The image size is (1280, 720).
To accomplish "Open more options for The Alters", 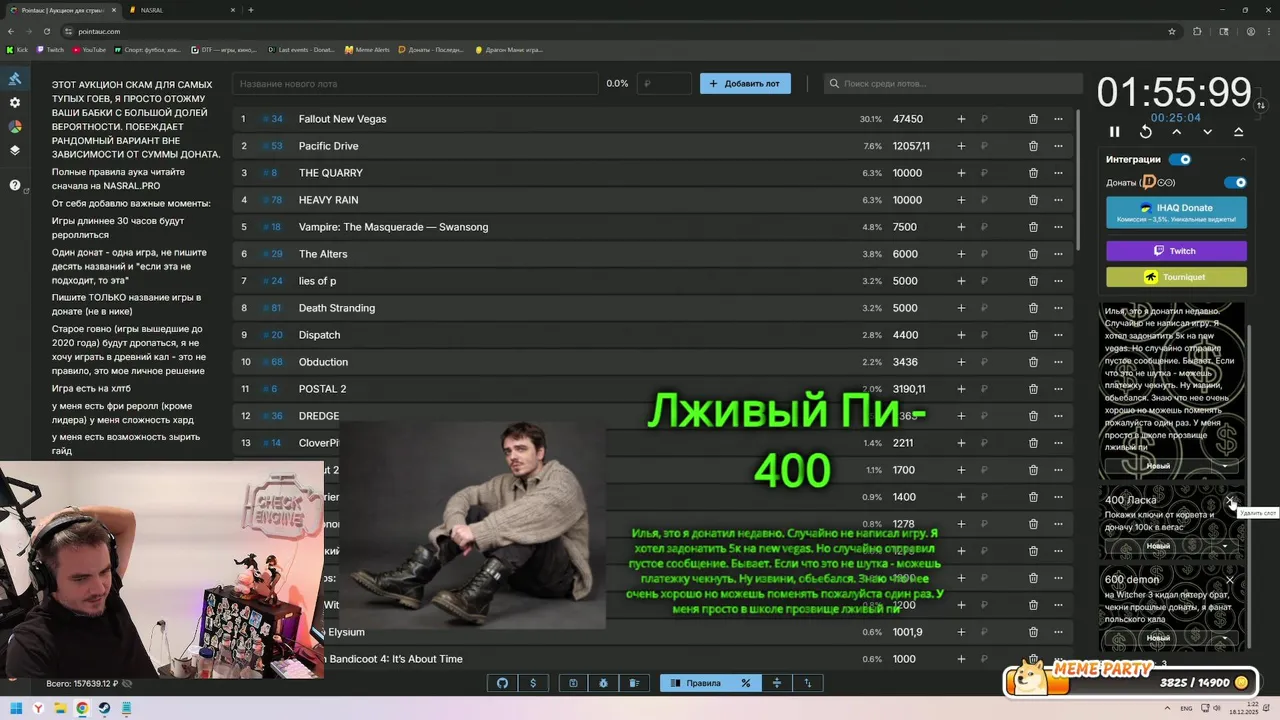I will (1058, 254).
